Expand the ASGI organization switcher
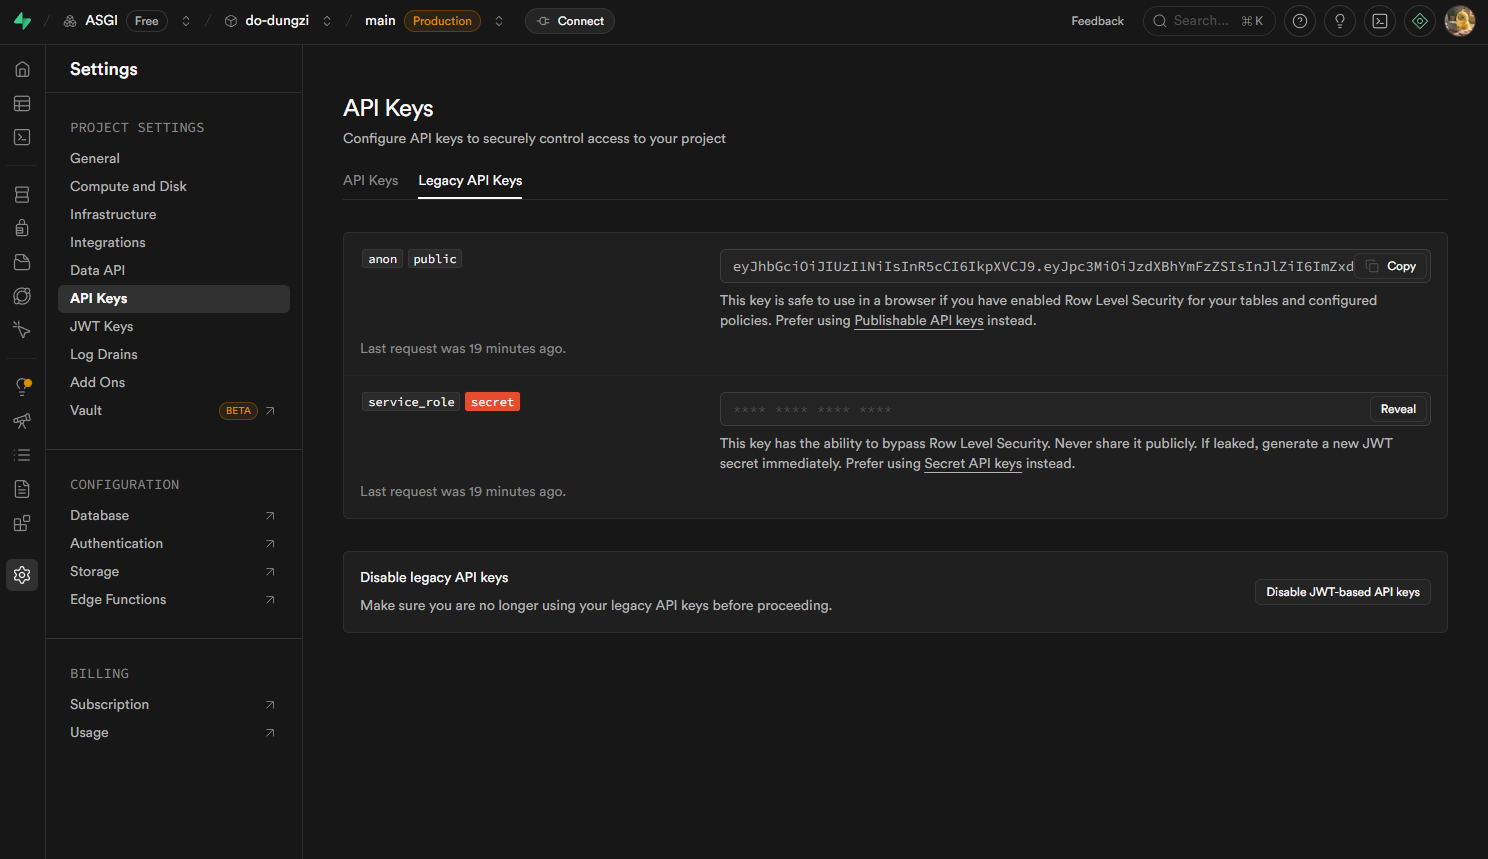 tap(186, 21)
